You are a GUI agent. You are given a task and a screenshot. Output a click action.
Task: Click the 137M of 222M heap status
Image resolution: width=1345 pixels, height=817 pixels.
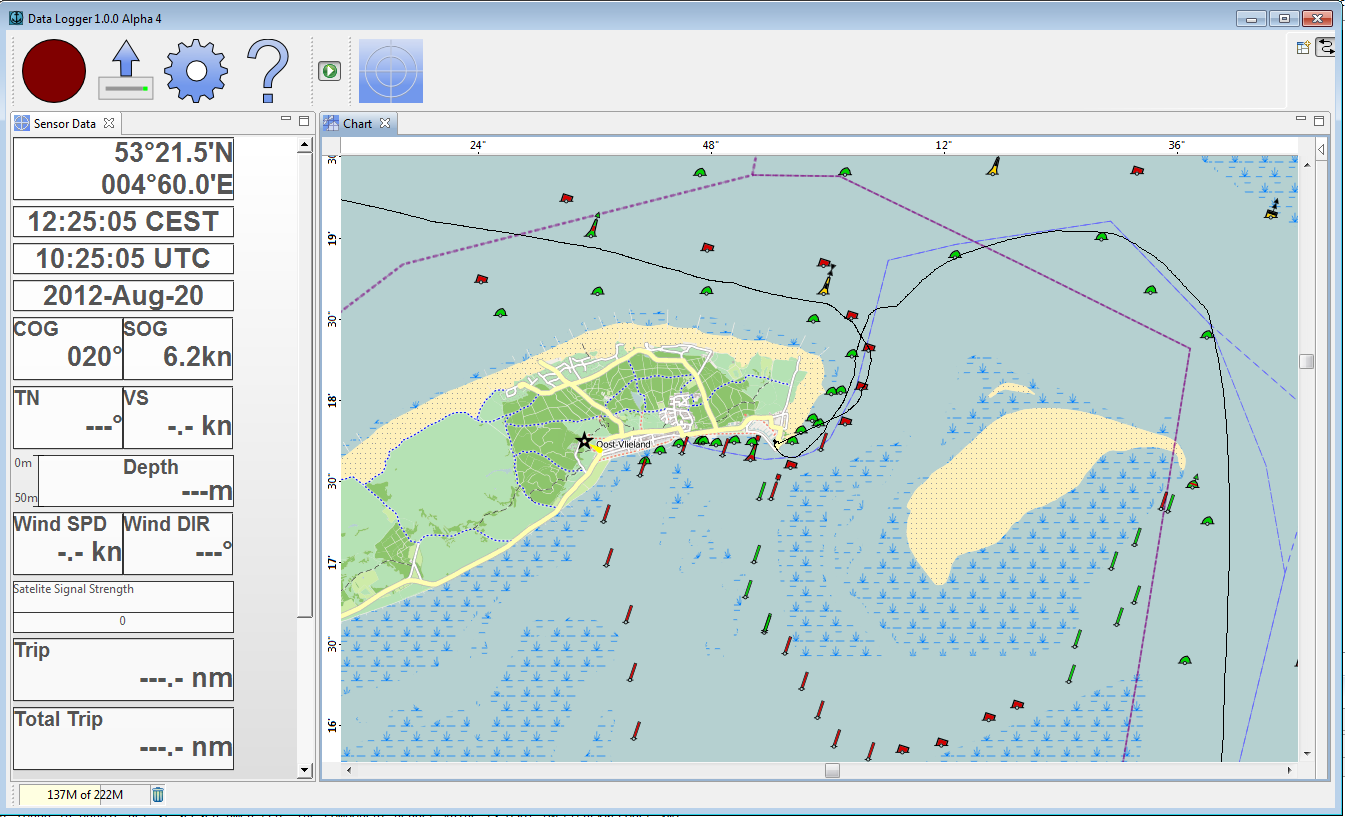[84, 794]
